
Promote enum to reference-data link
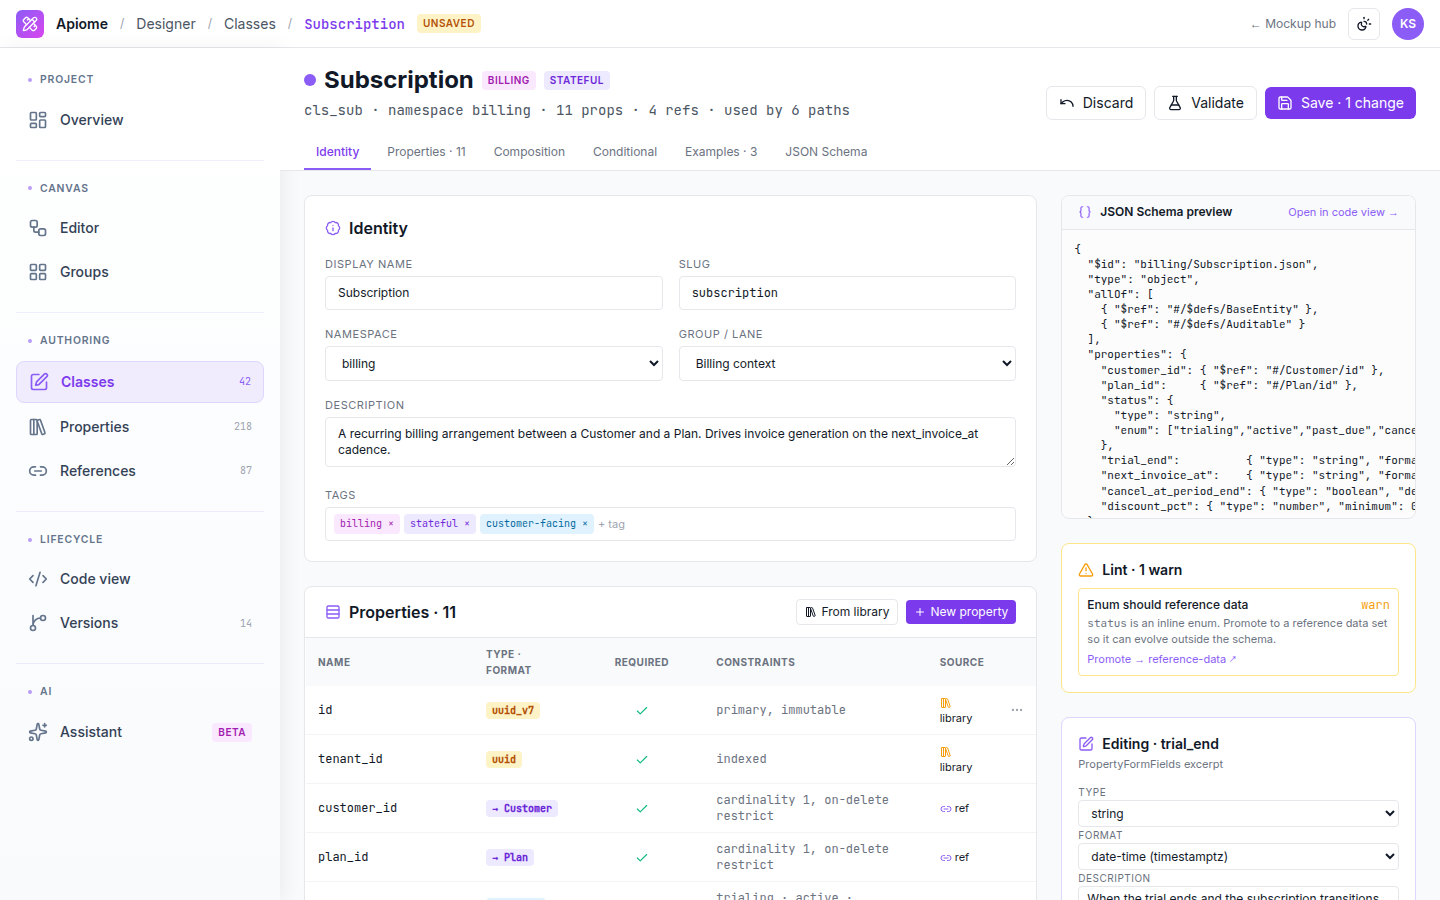pyautogui.click(x=1162, y=659)
